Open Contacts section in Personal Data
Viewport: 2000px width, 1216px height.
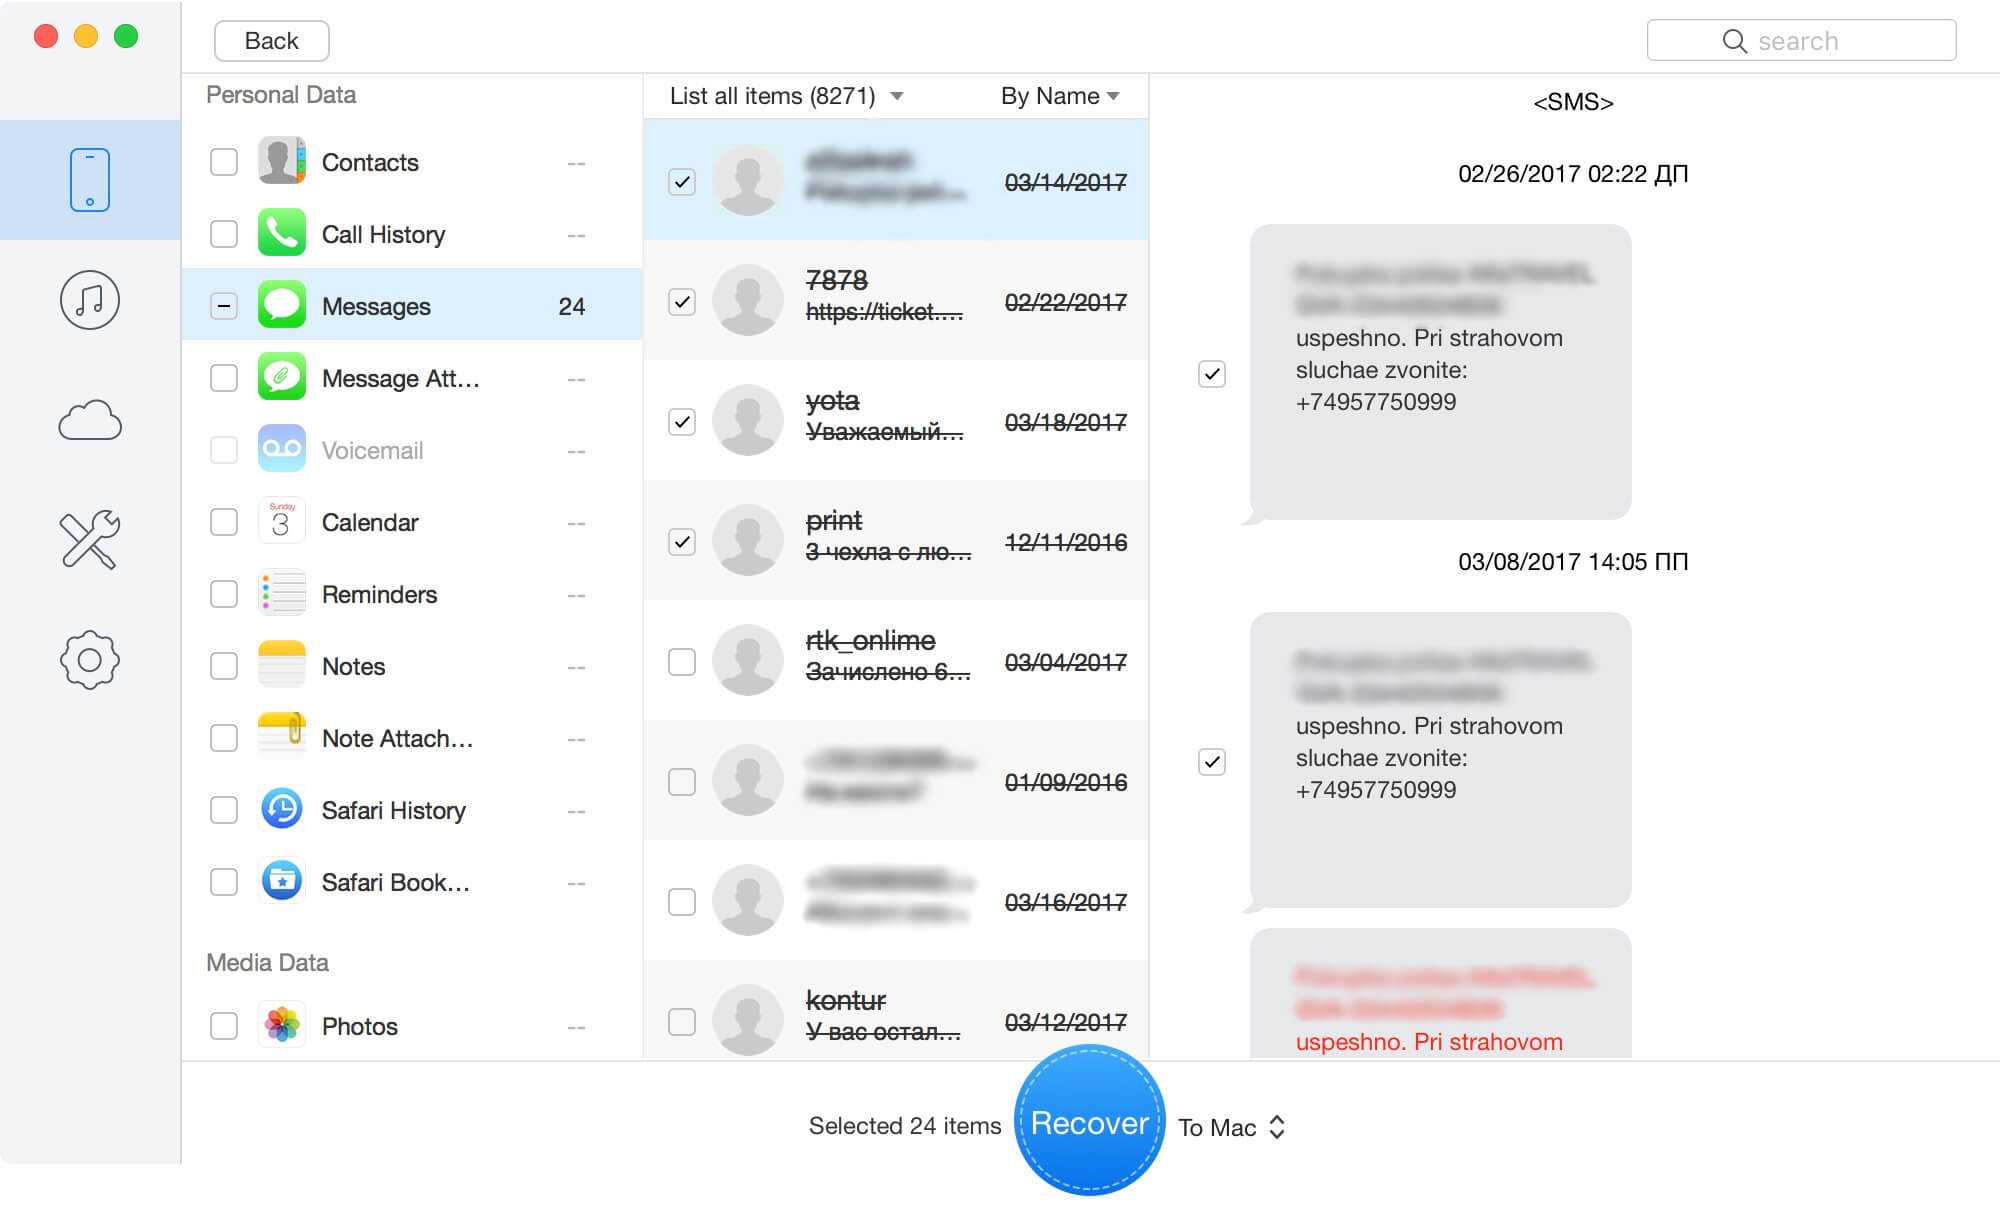point(370,161)
